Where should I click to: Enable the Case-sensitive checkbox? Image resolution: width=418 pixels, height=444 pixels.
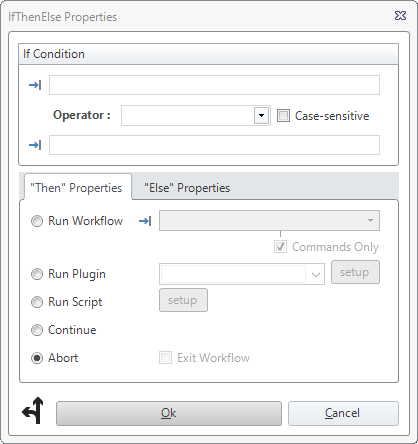click(283, 116)
